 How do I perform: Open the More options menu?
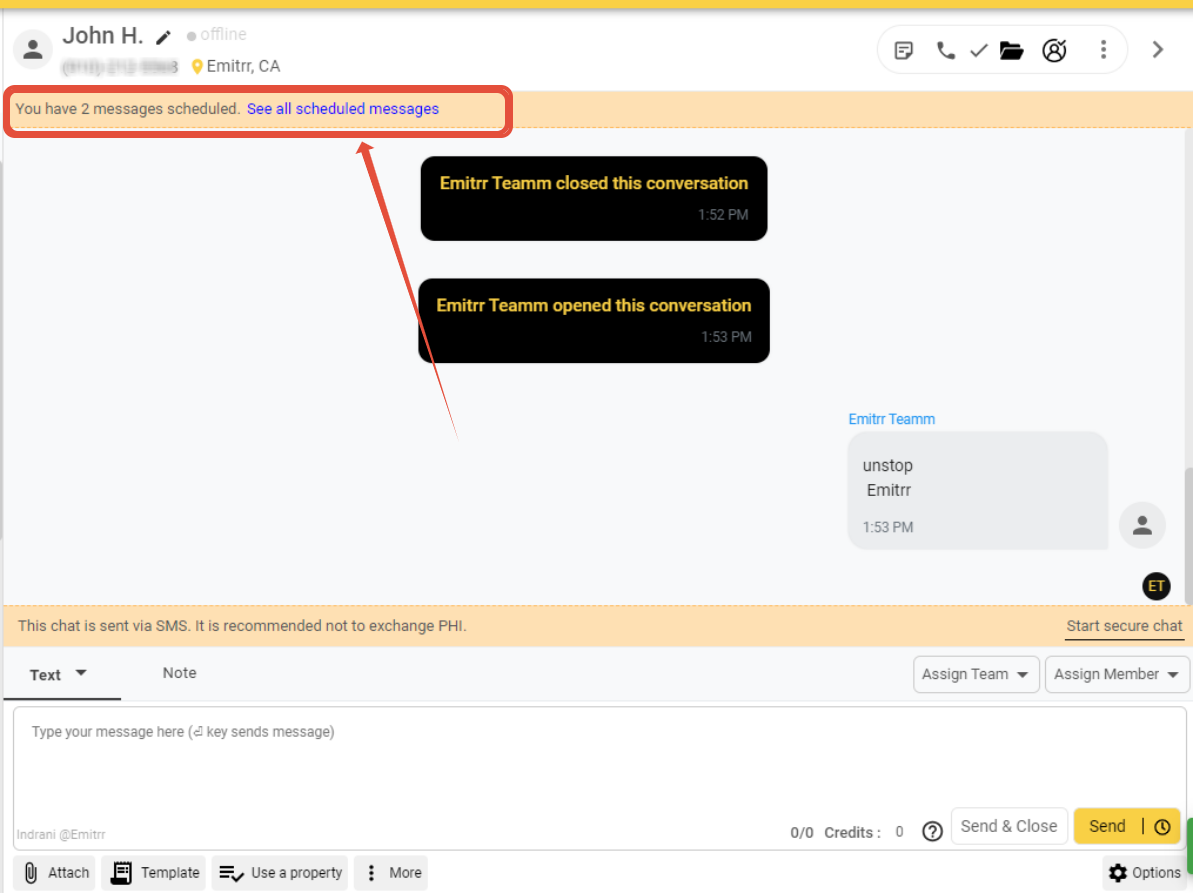pyautogui.click(x=391, y=872)
